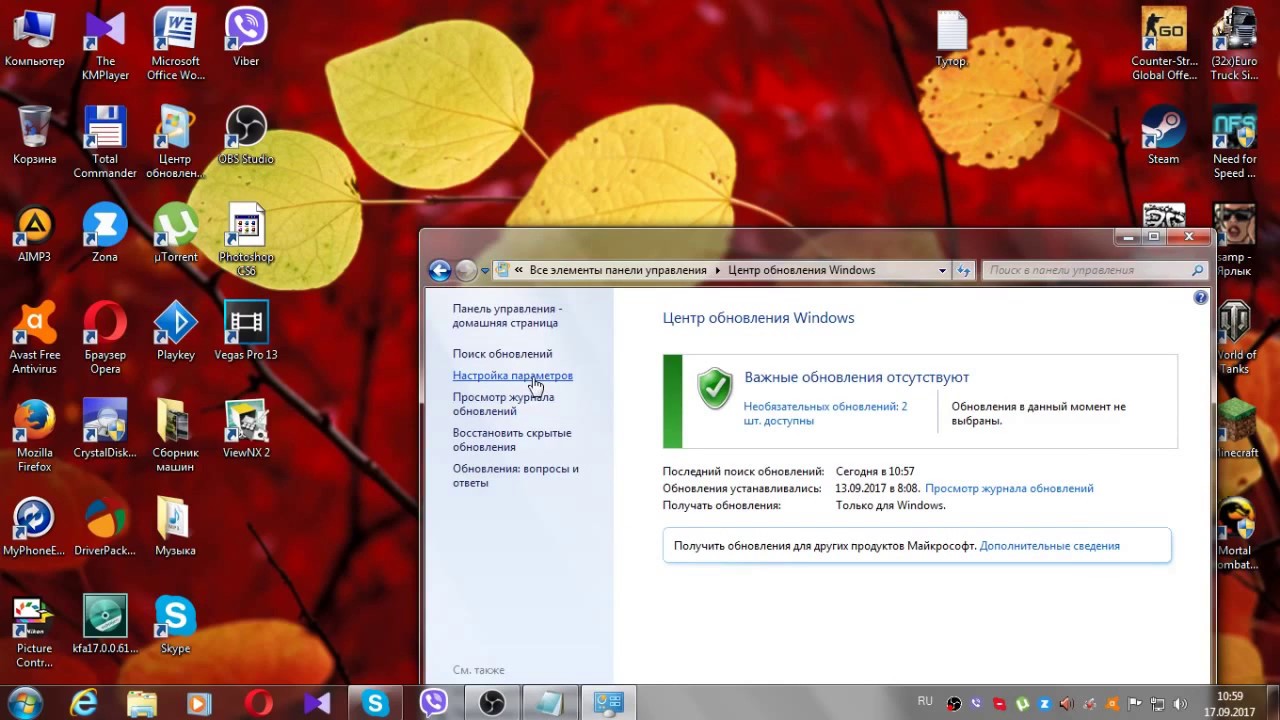Open the ViewNX 2 desktop shortcut
Image resolution: width=1280 pixels, height=720 pixels.
pyautogui.click(x=246, y=429)
